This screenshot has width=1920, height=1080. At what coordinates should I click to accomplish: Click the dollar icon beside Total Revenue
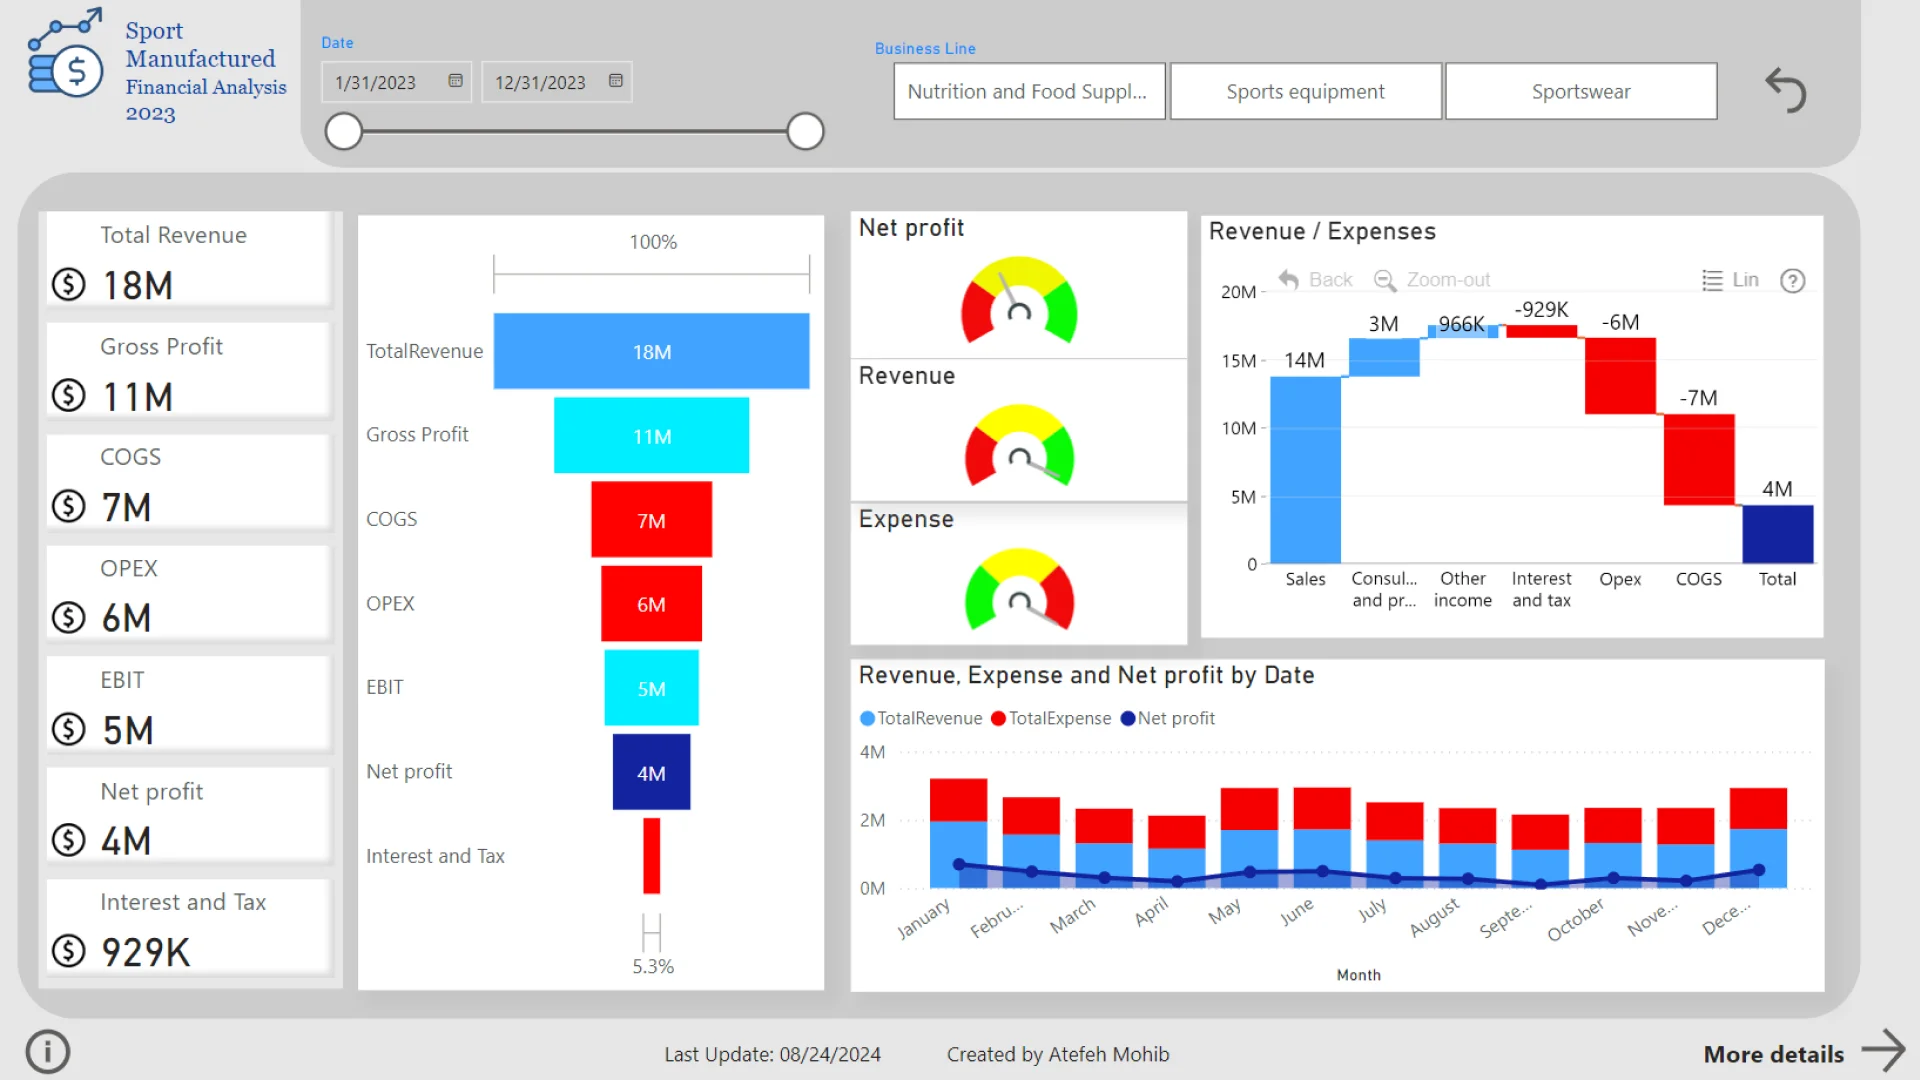(x=68, y=285)
